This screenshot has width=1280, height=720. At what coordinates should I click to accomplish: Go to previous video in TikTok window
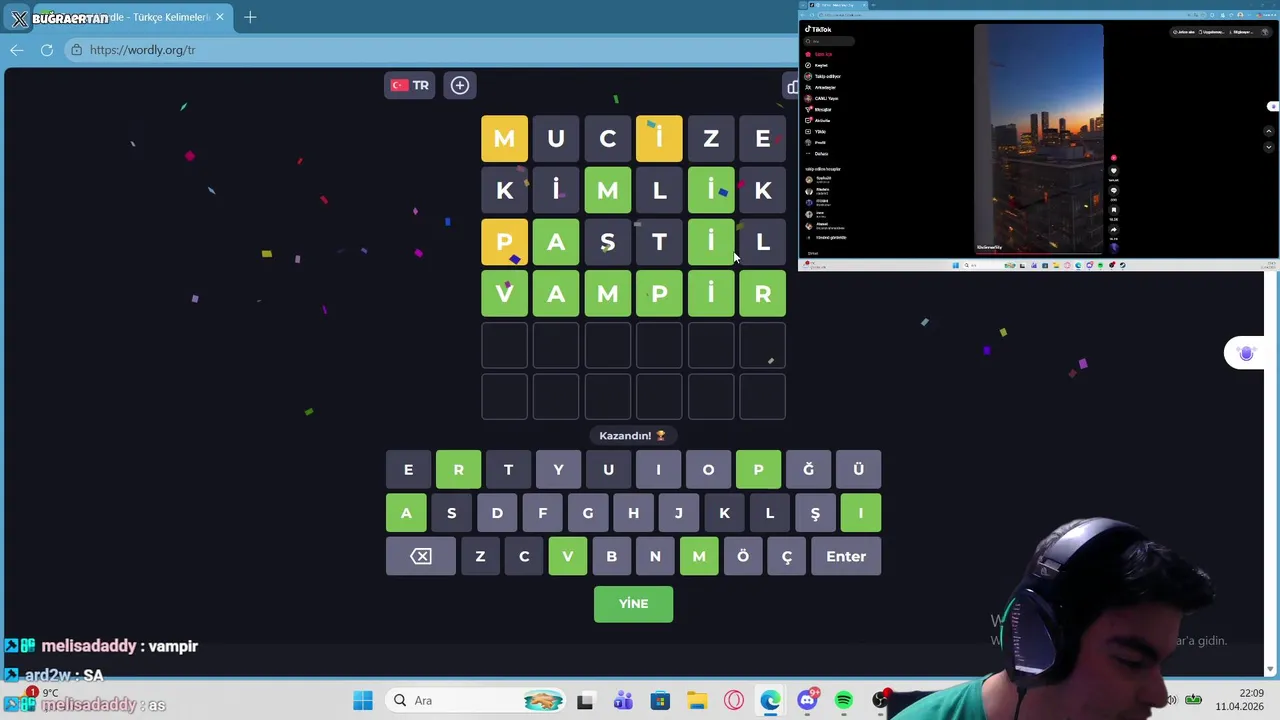[x=1269, y=131]
